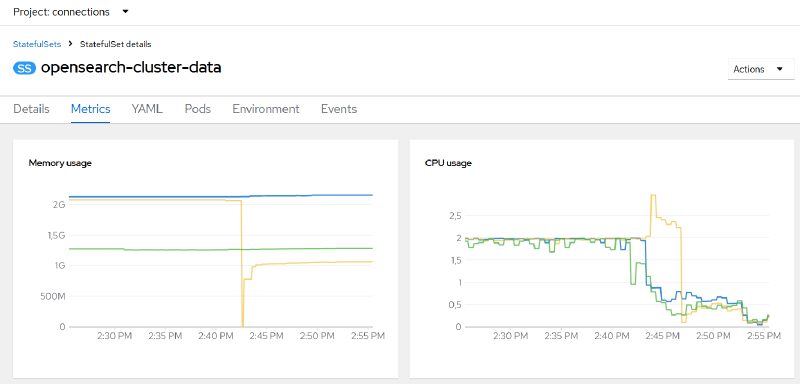800x384 pixels.
Task: Click the StatefulSet details breadcrumb text
Action: click(x=115, y=44)
